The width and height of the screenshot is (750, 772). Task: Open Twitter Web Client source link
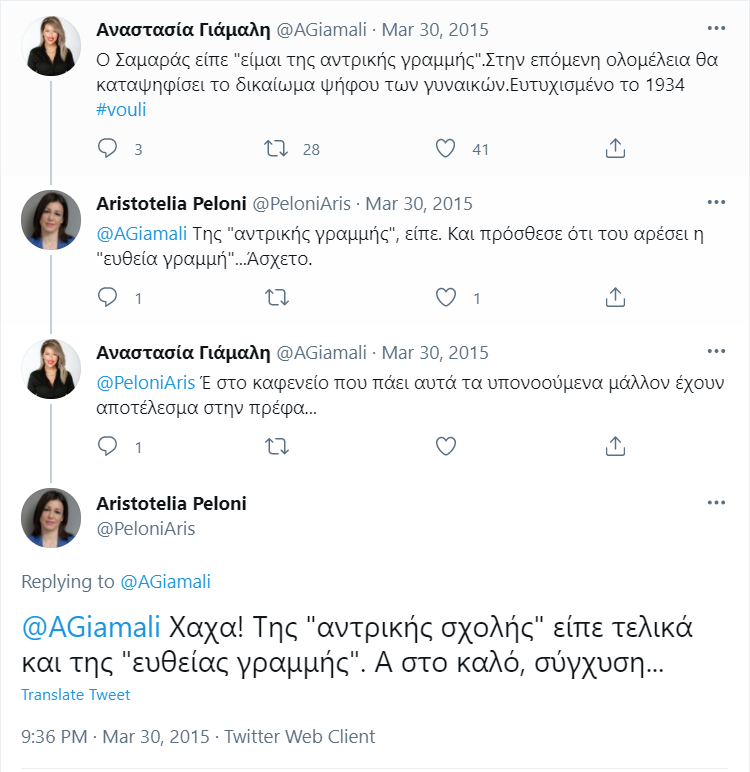coord(299,737)
